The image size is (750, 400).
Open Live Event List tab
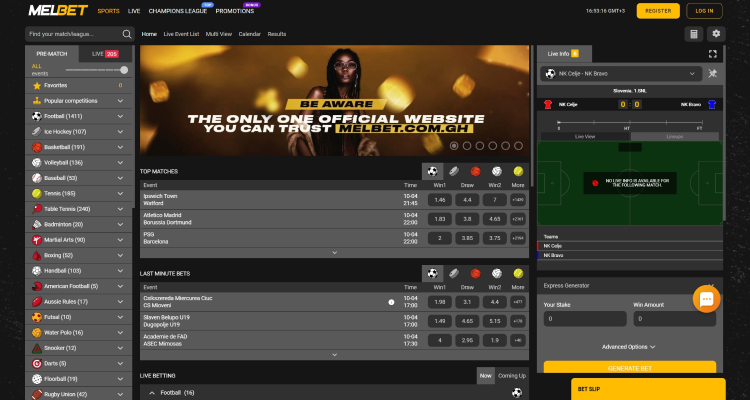[x=181, y=34]
